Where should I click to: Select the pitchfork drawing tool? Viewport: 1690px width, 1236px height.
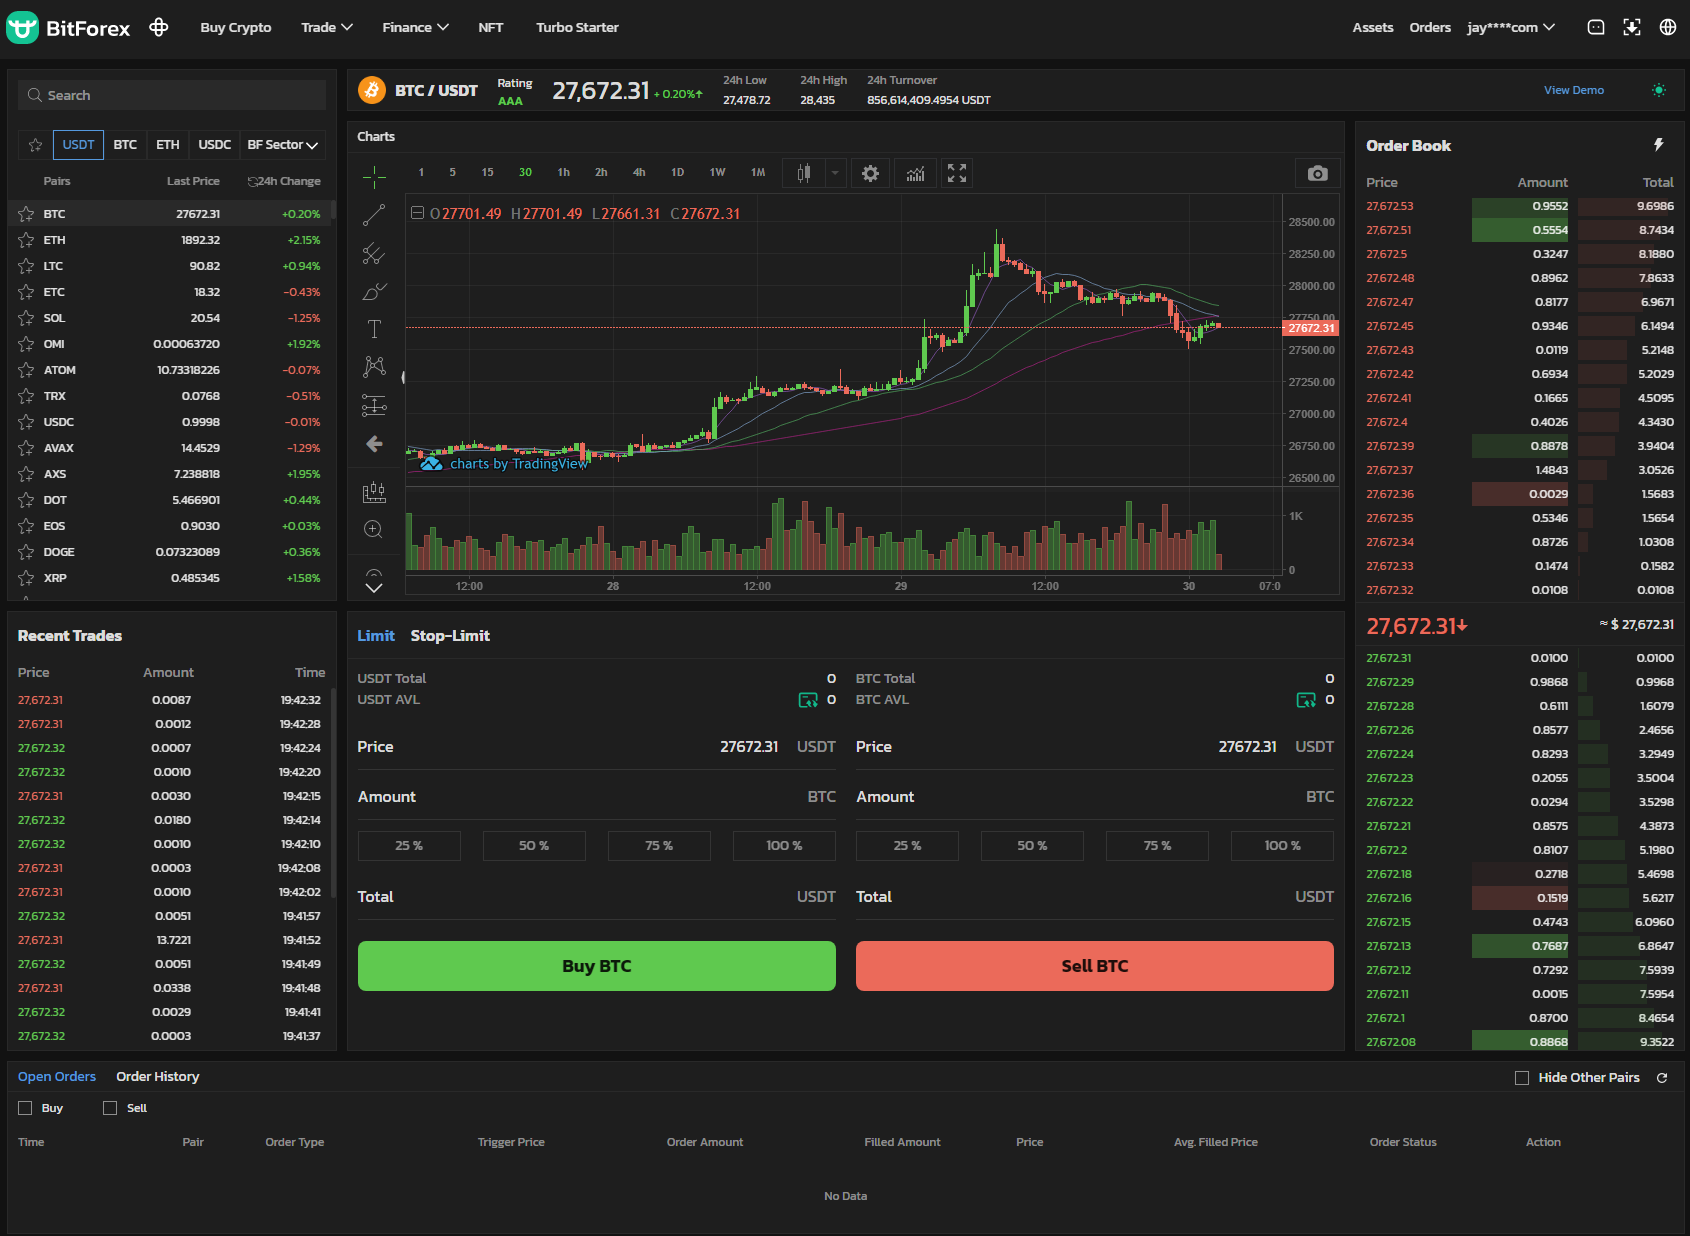374,253
